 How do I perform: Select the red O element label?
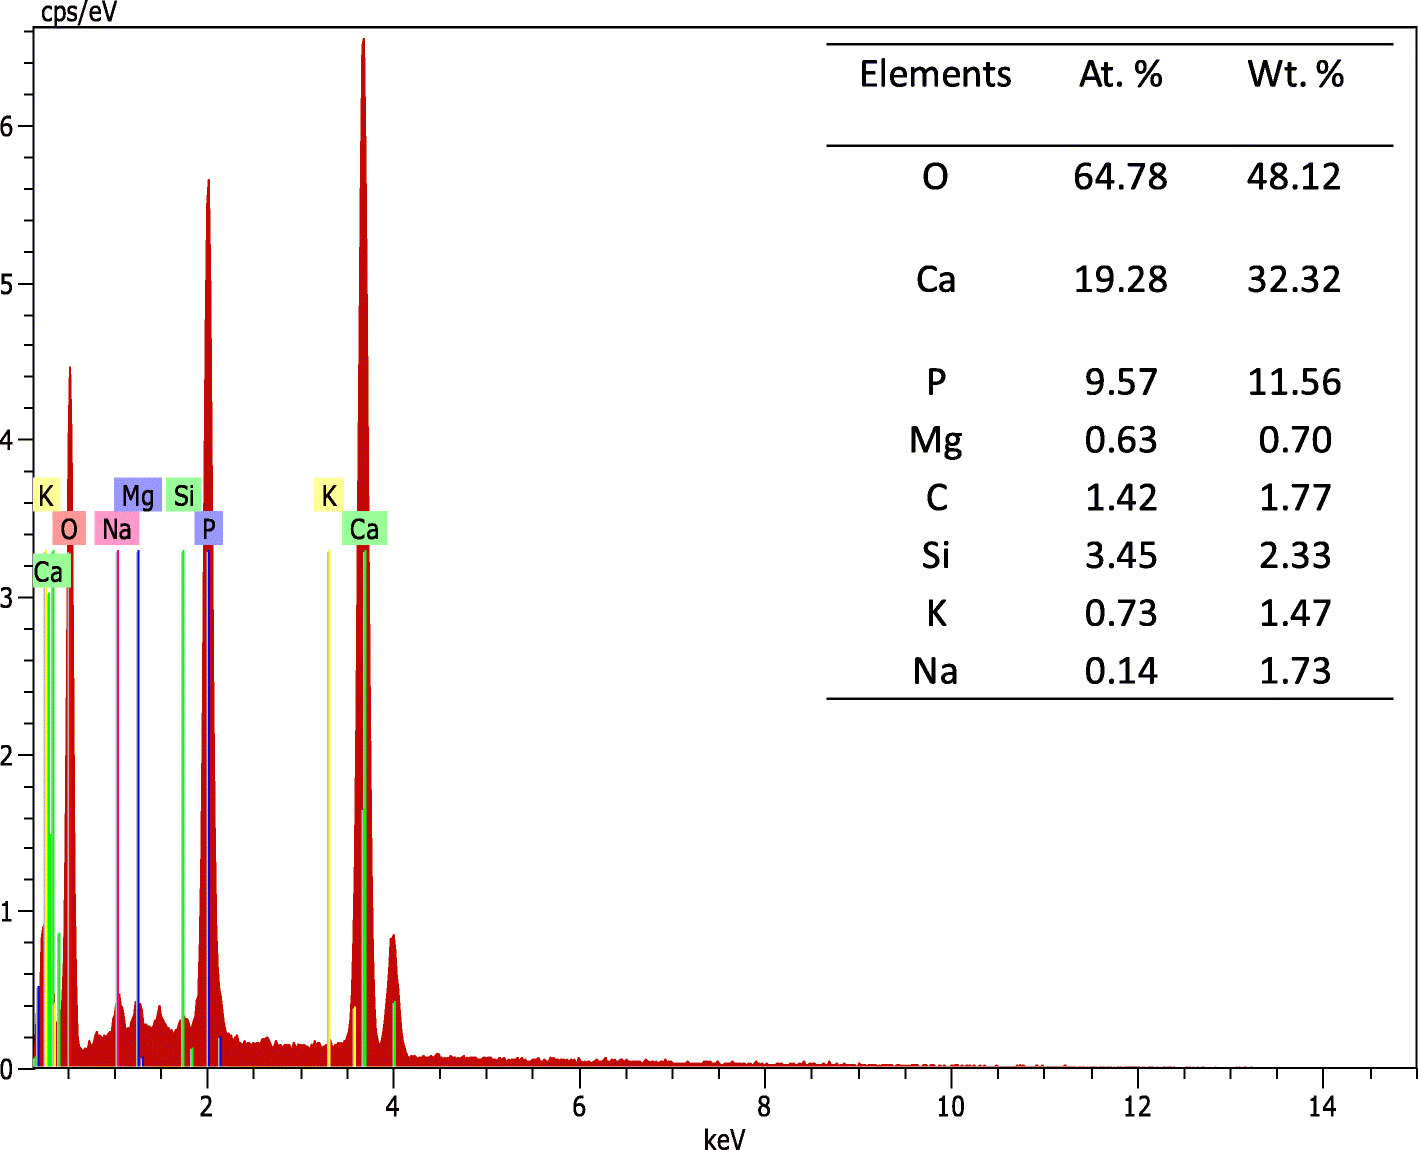pyautogui.click(x=69, y=529)
